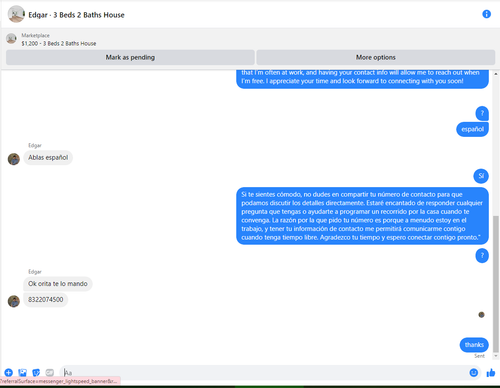This screenshot has height=388, width=500.
Task: Open the emoji picker
Action: [473, 372]
